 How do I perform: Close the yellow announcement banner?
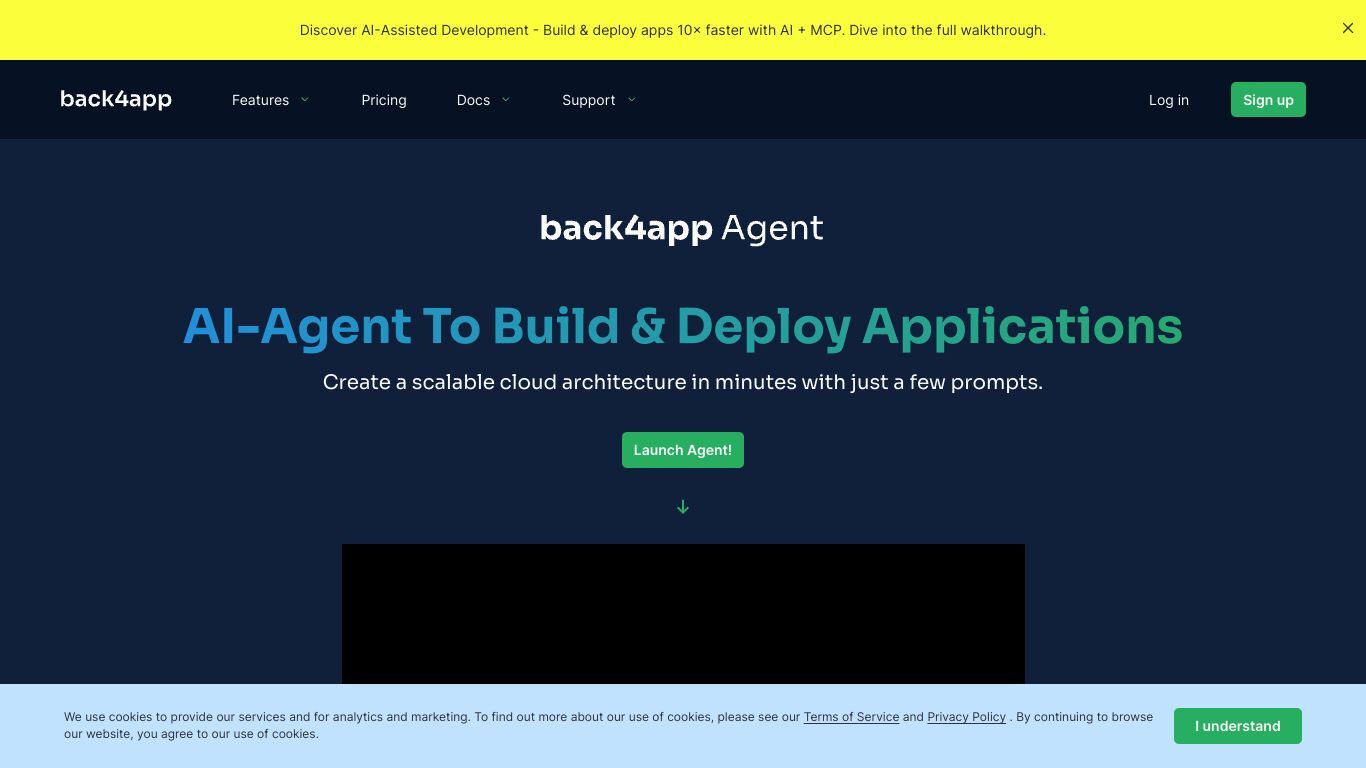click(x=1348, y=28)
